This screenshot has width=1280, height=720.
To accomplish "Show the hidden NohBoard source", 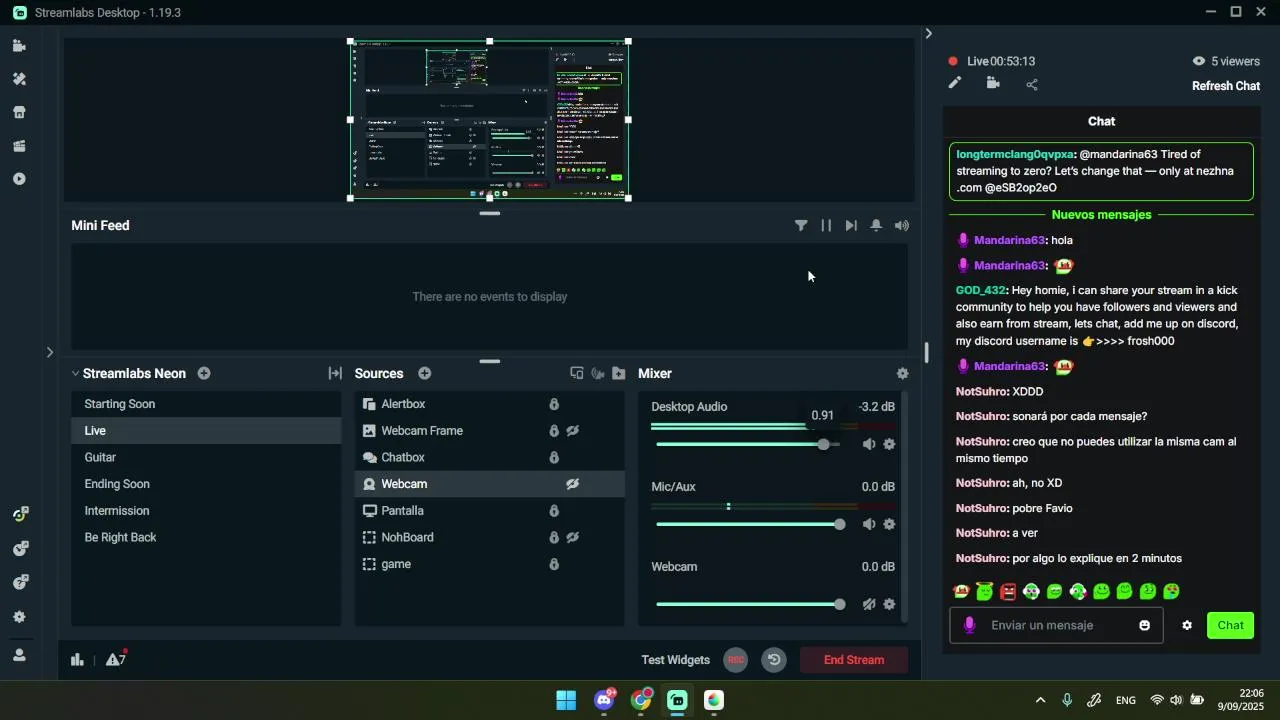I will [573, 538].
